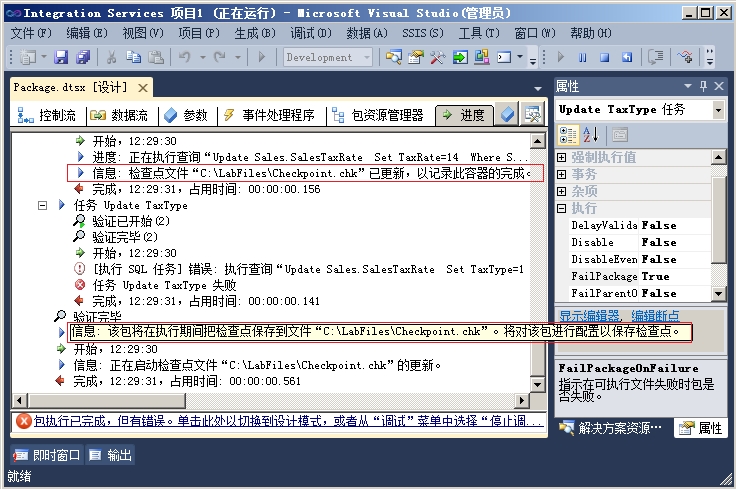The width and height of the screenshot is (736, 489).
Task: Open the Development configuration dropdown
Action: click(x=367, y=57)
